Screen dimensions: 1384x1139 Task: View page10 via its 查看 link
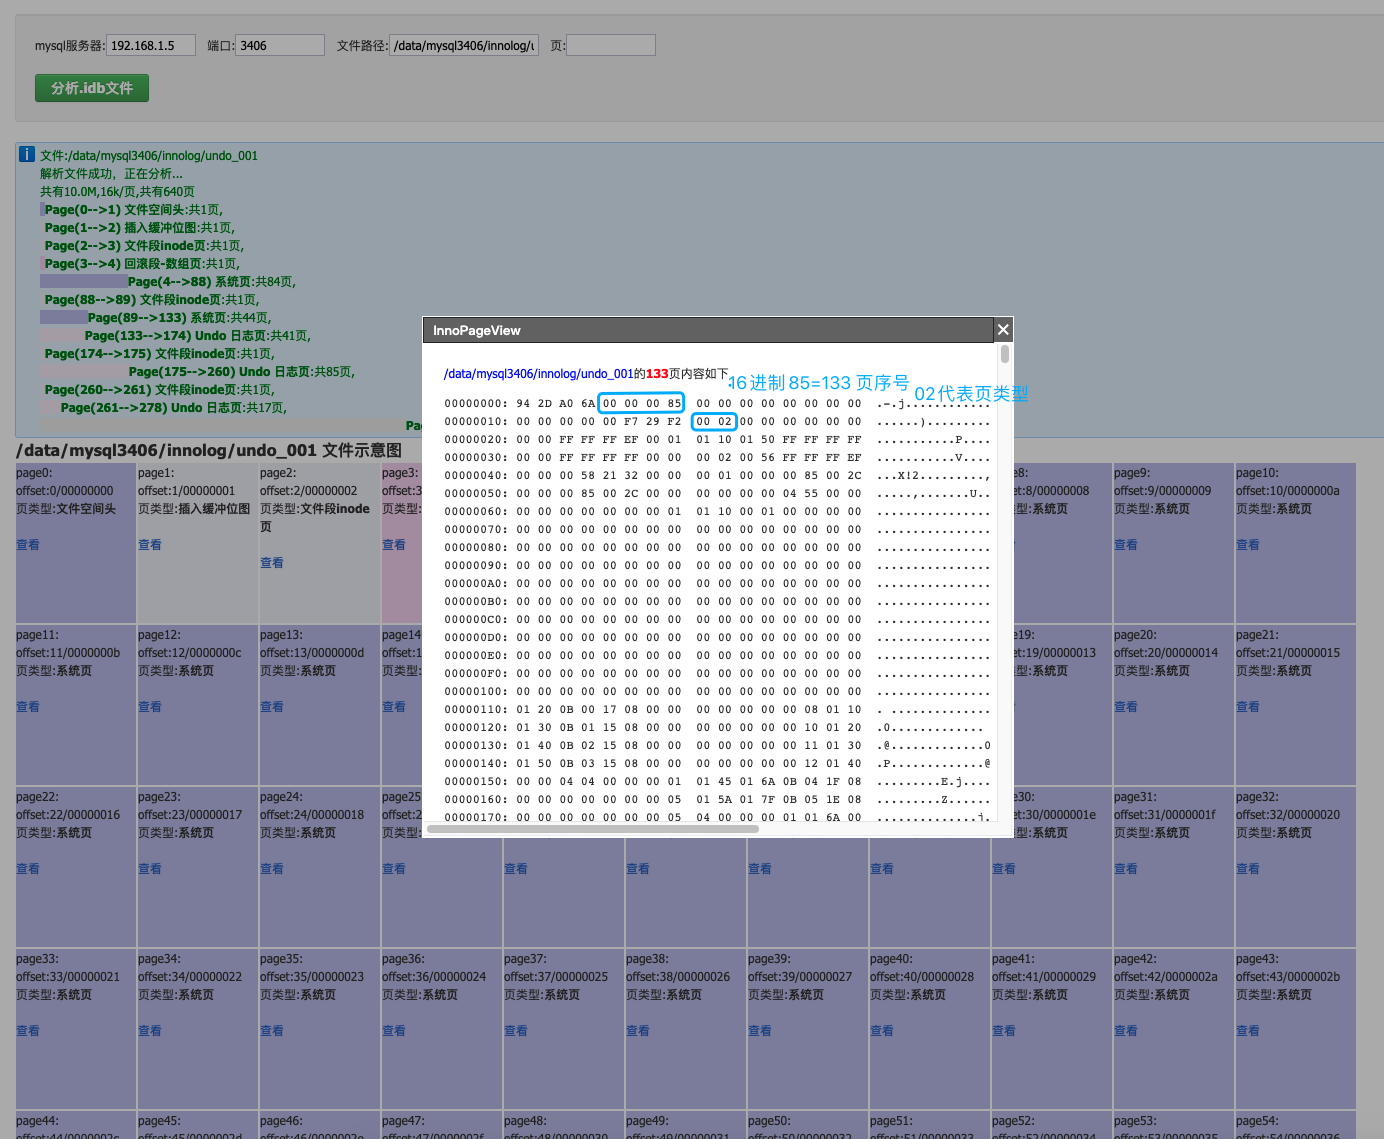pyautogui.click(x=1248, y=545)
